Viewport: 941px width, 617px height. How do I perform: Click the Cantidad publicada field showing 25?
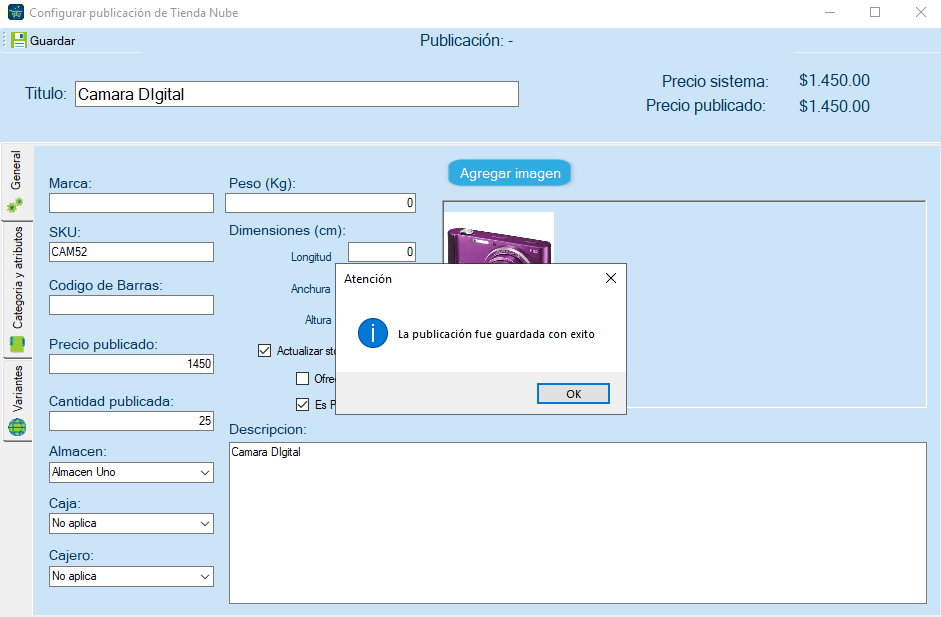131,421
